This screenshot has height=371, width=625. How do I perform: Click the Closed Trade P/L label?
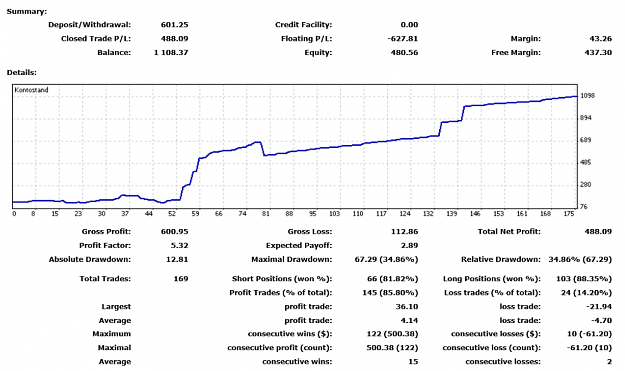96,39
